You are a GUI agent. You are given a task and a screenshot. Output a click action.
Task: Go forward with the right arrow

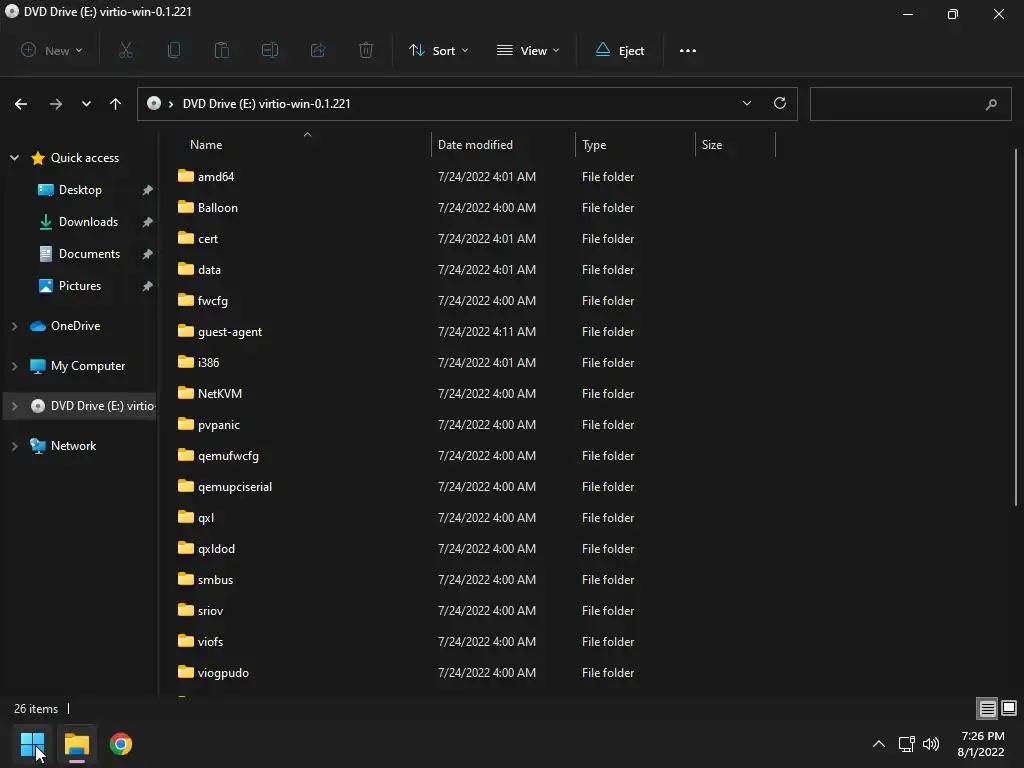pos(56,104)
